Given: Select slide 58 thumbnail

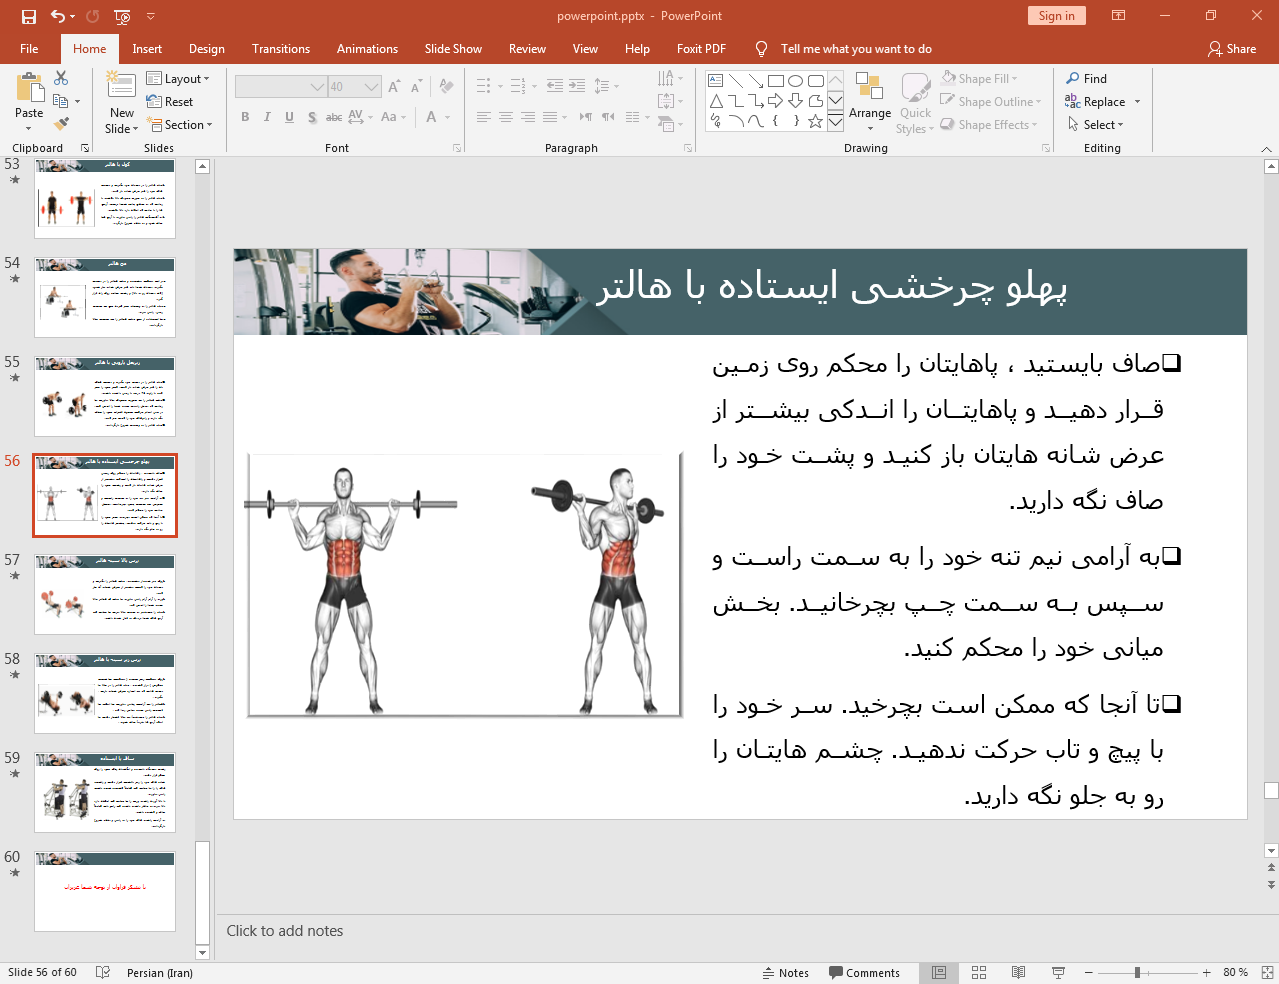Looking at the screenshot, I should tap(105, 694).
